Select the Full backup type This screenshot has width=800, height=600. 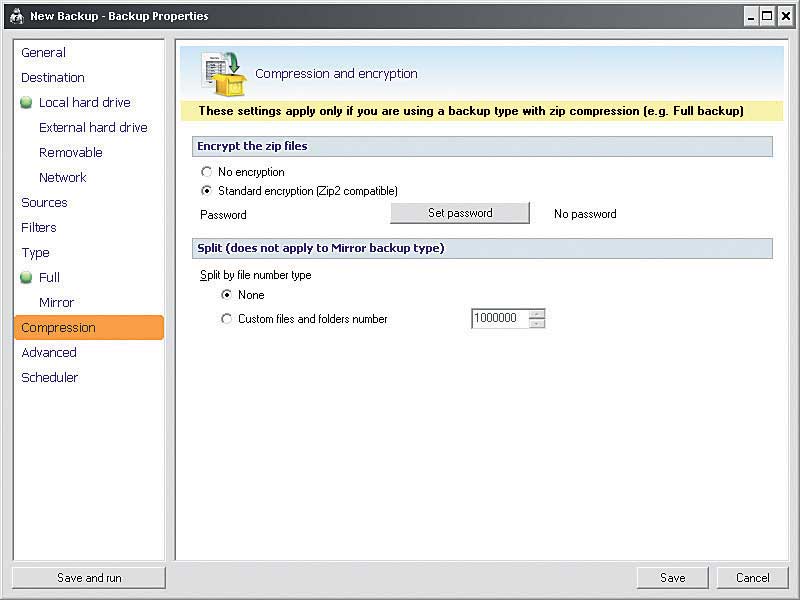(49, 278)
